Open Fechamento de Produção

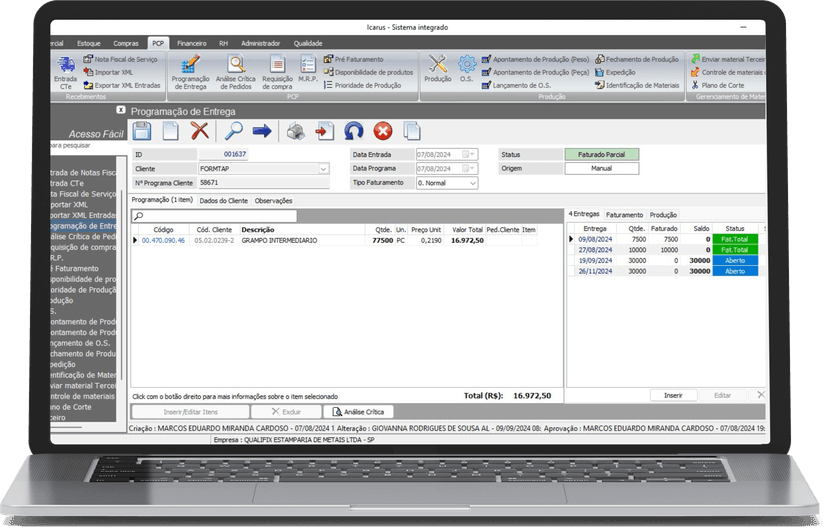637,59
